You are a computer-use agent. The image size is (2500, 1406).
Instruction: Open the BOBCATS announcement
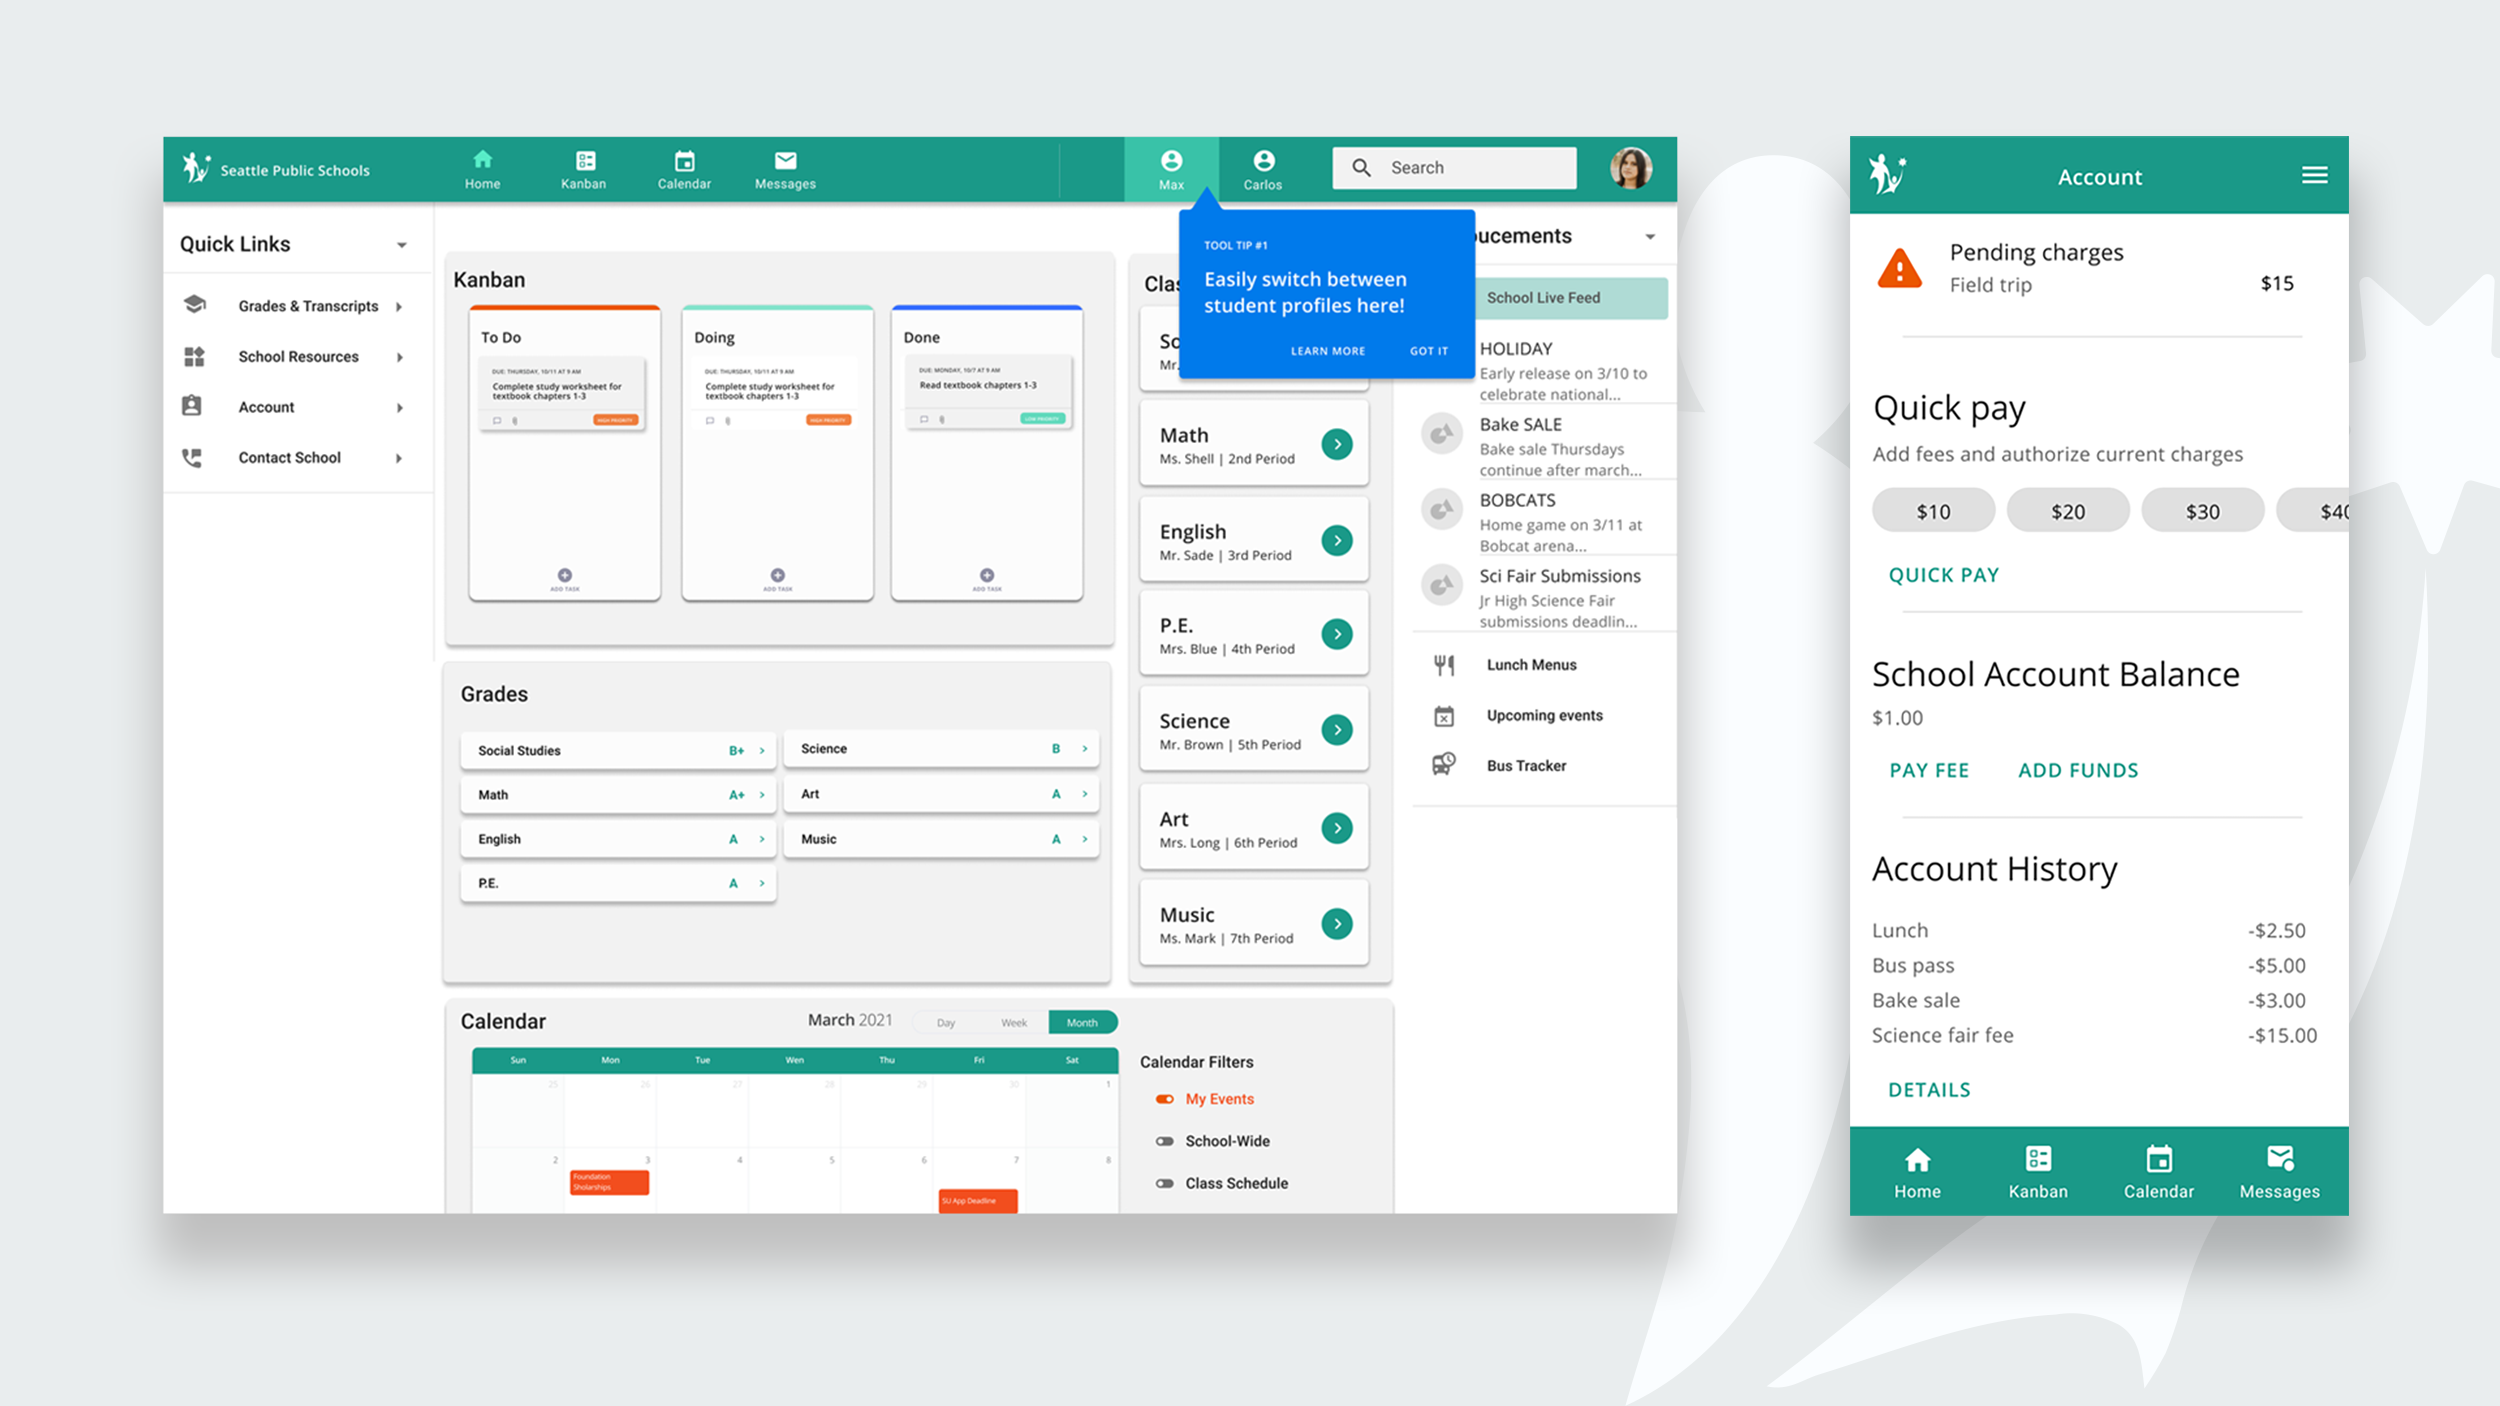[1545, 522]
